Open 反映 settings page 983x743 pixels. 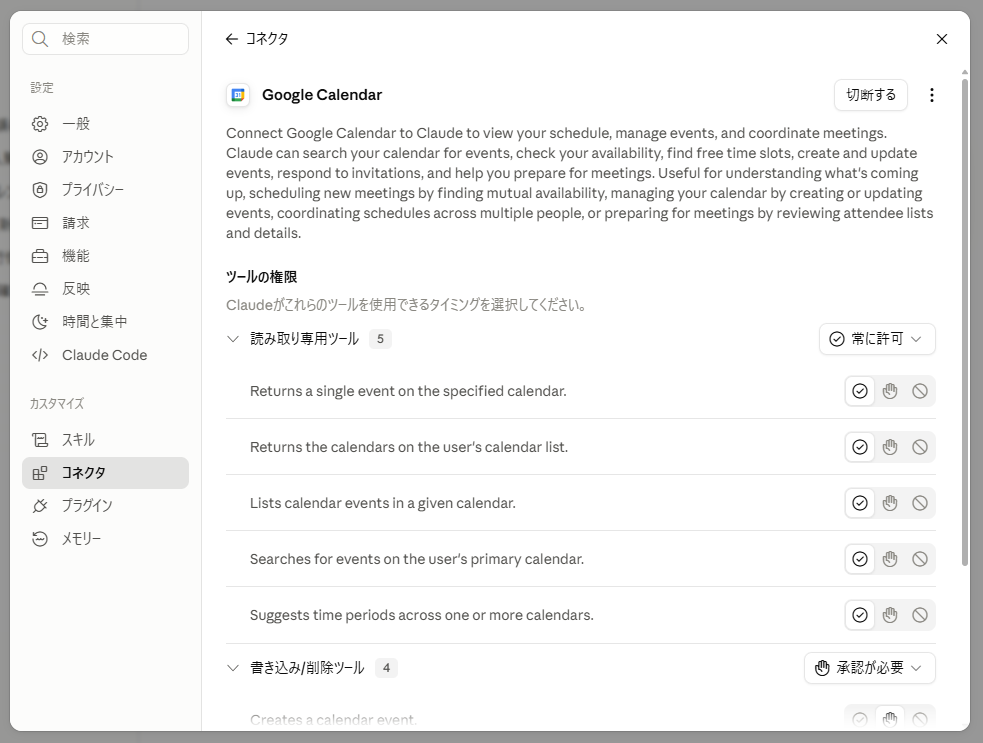(105, 288)
